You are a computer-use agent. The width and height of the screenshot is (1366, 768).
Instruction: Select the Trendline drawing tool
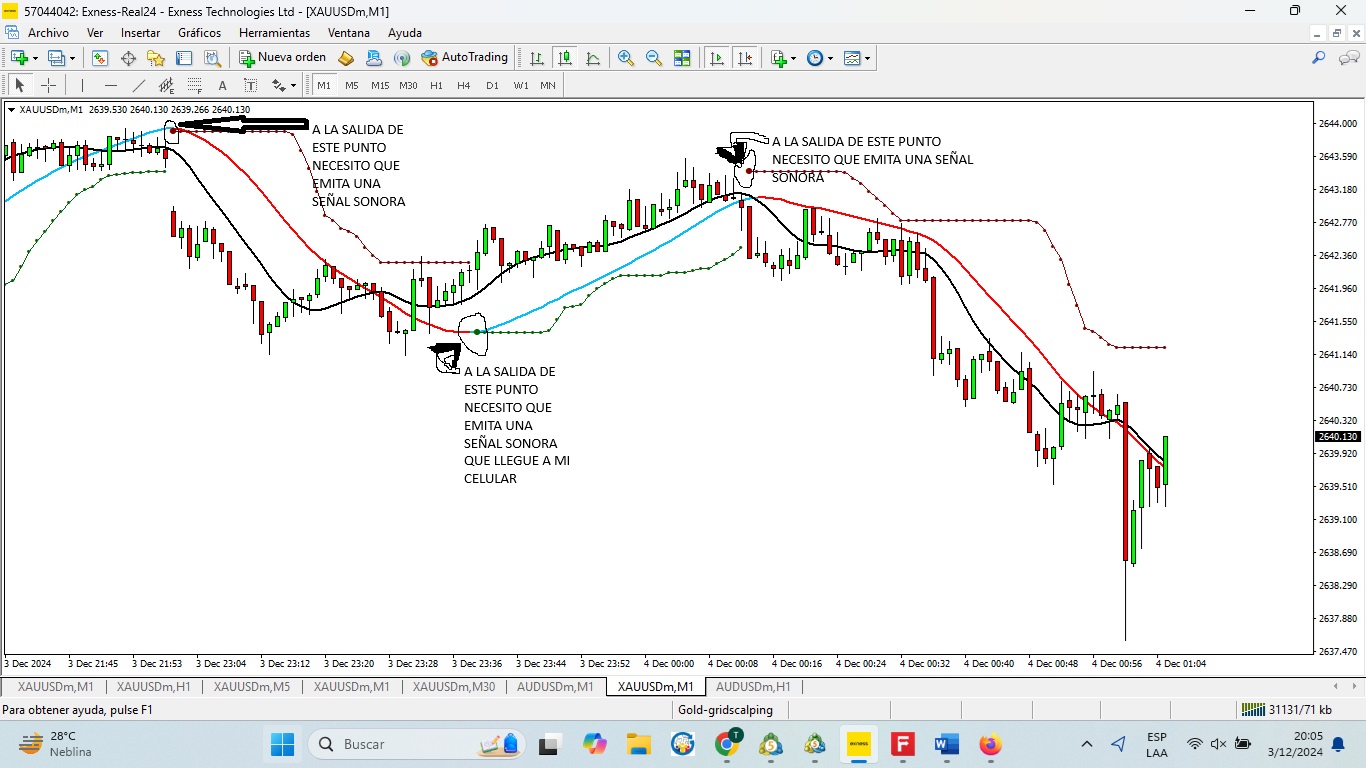[x=138, y=85]
